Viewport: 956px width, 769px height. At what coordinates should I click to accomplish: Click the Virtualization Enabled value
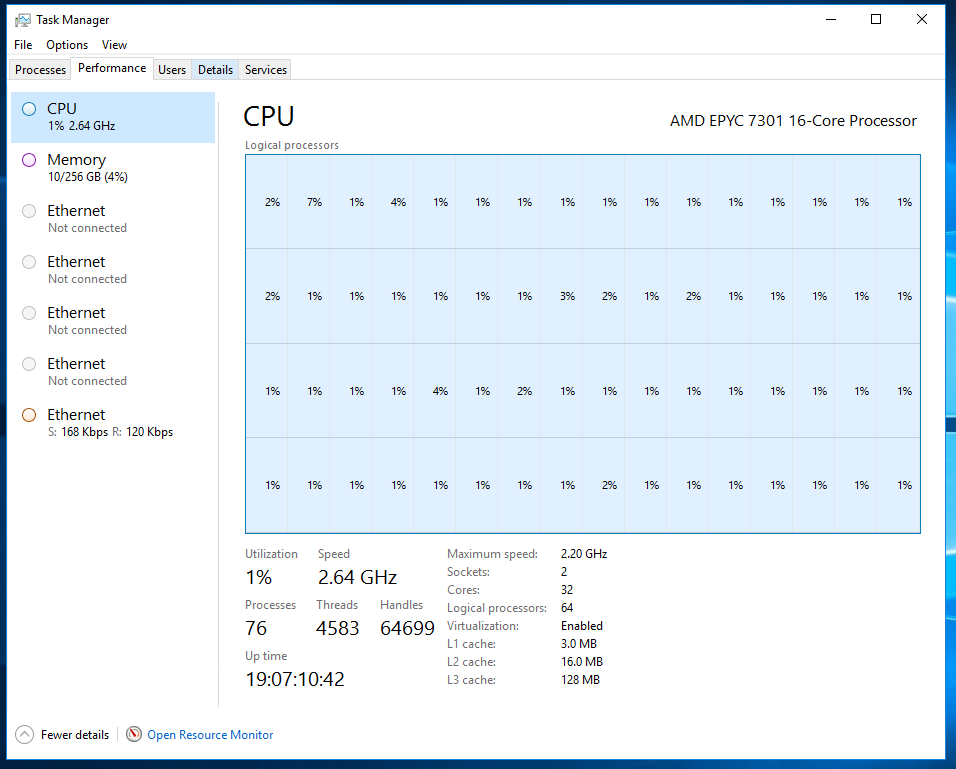[582, 626]
